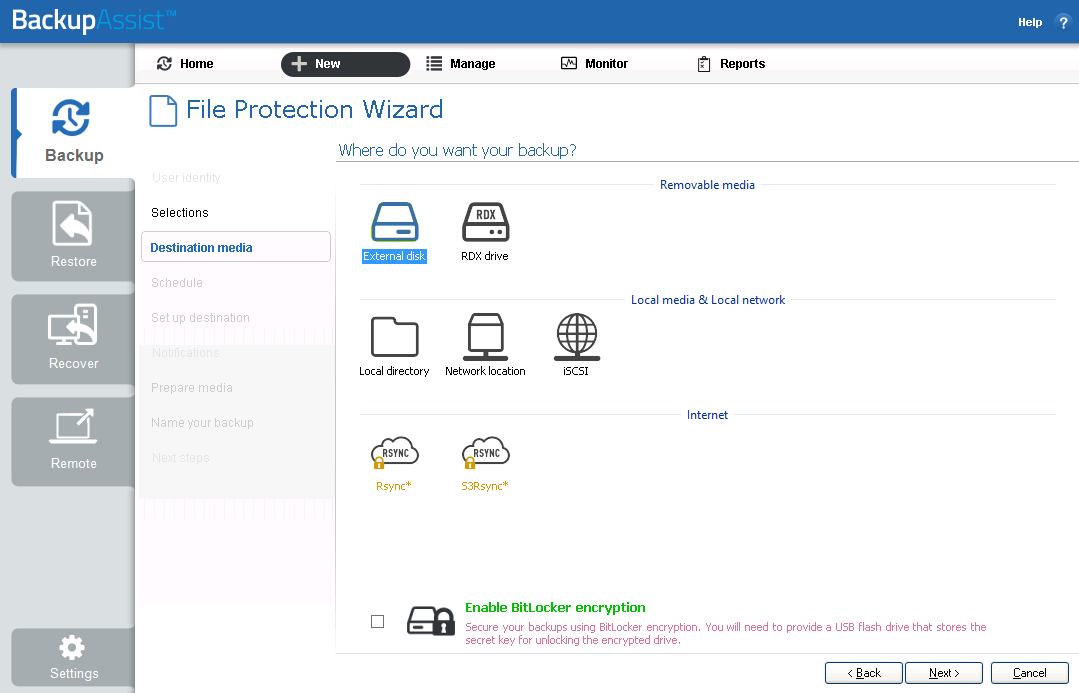Image resolution: width=1079 pixels, height=693 pixels.
Task: Click the Notifications wizard step
Action: pyautogui.click(x=186, y=353)
